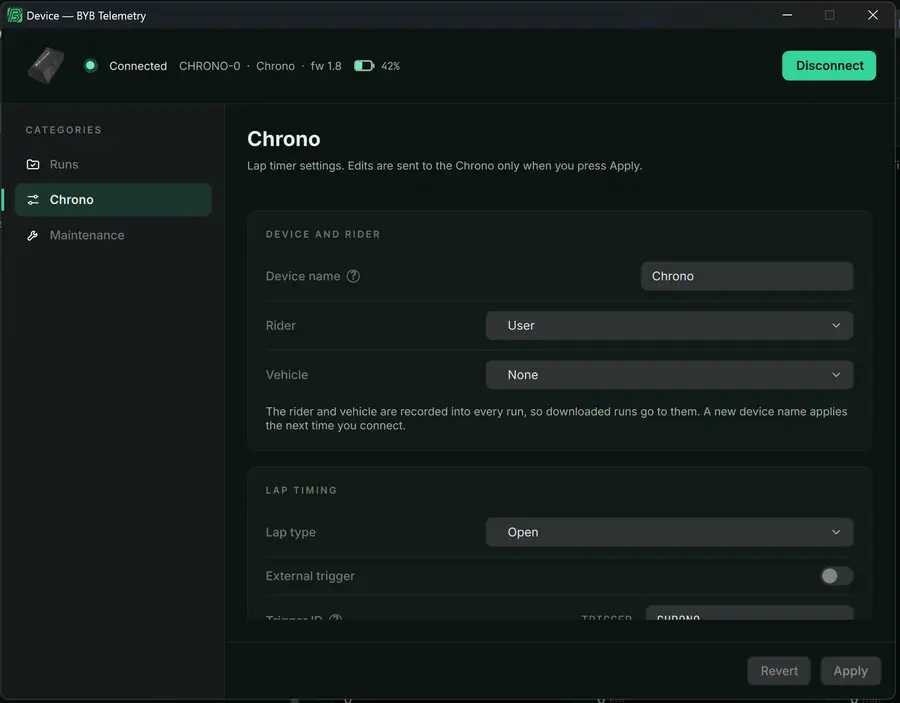Open the Runs category
The image size is (900, 703).
[x=113, y=165]
